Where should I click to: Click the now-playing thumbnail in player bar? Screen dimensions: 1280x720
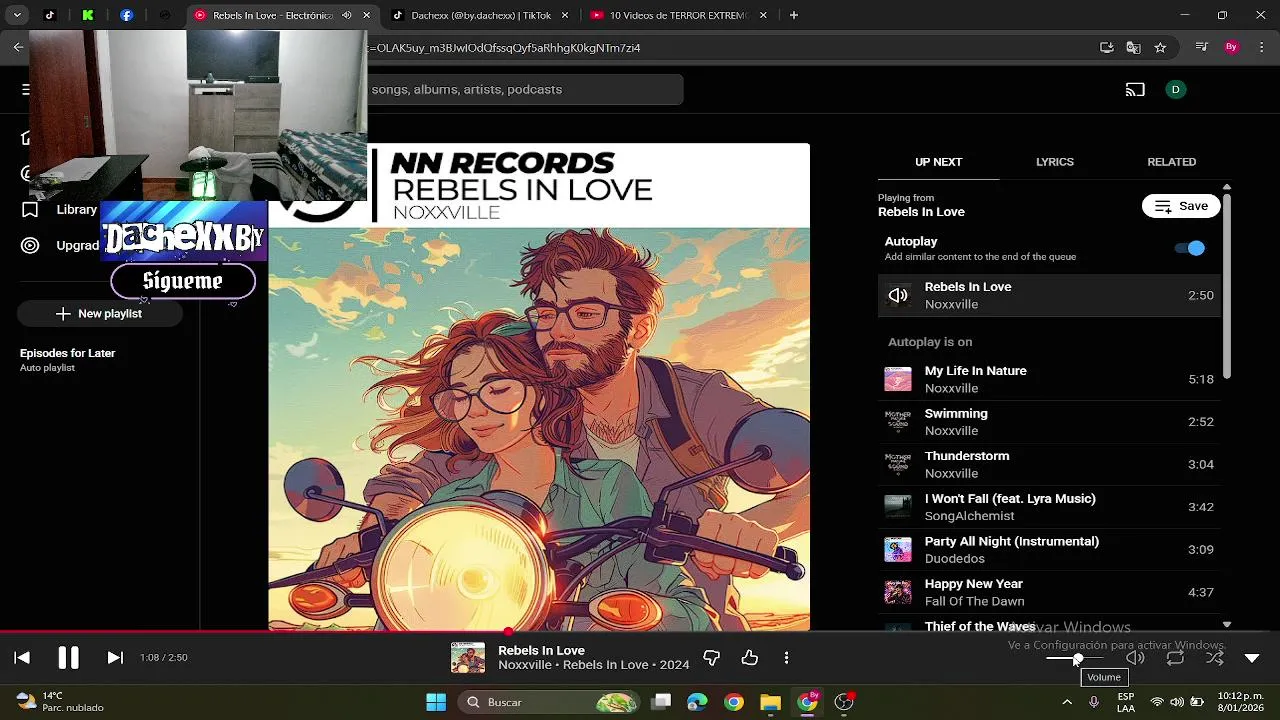pos(468,657)
